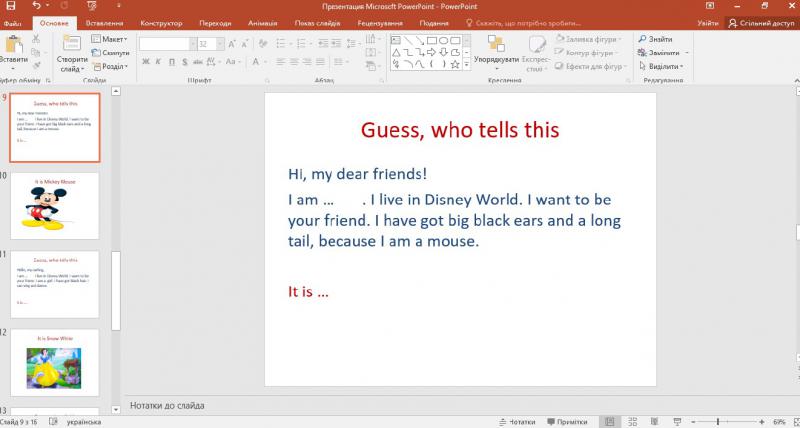Clear all text formatting
The height and width of the screenshot is (428, 800).
point(263,44)
